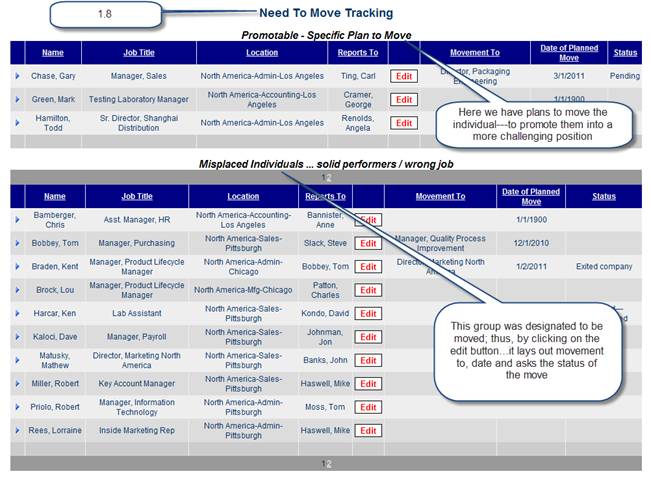Sort Promotable table by Date of Planned Move
Screen dimensions: 651x478
pyautogui.click(x=569, y=53)
